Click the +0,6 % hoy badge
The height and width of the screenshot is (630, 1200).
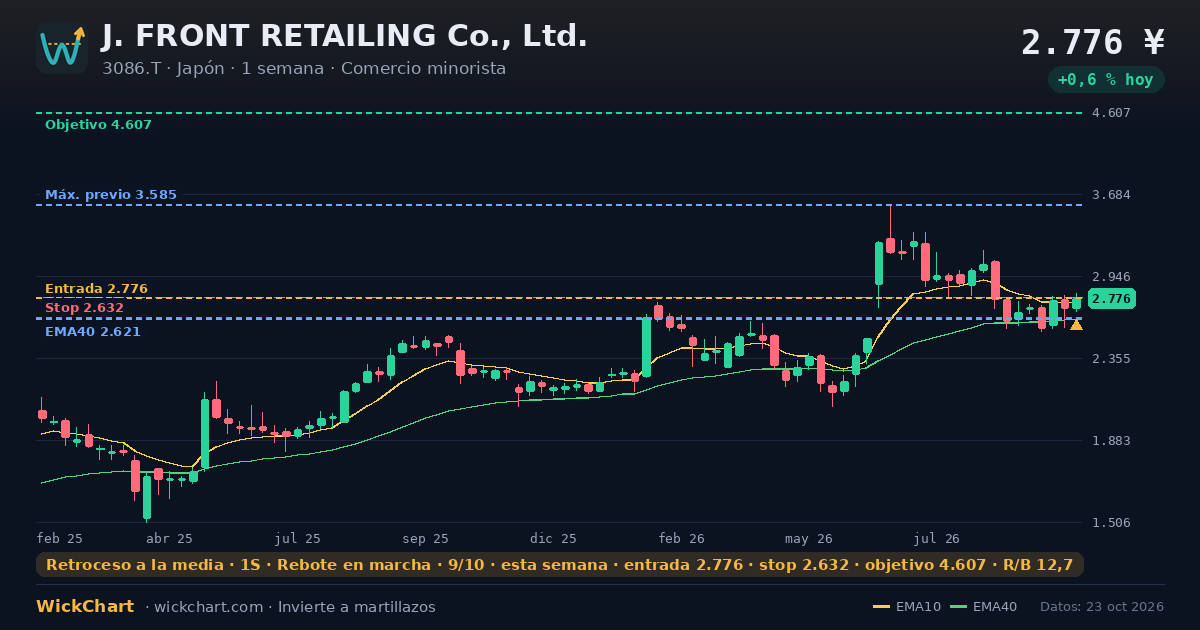click(1106, 80)
